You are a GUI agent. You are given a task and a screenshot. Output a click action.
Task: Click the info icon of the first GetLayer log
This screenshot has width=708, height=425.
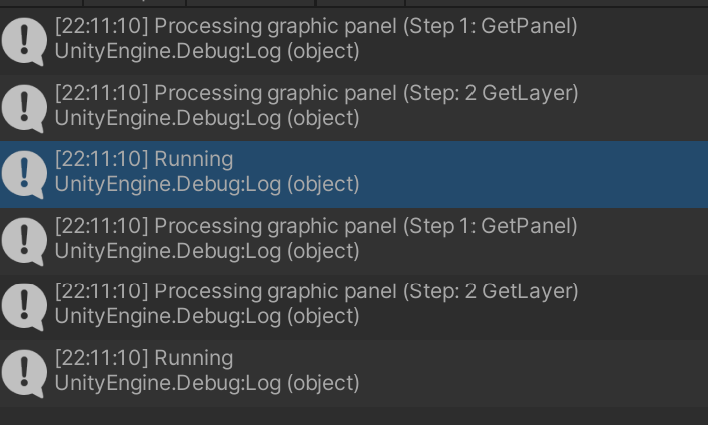(23, 106)
